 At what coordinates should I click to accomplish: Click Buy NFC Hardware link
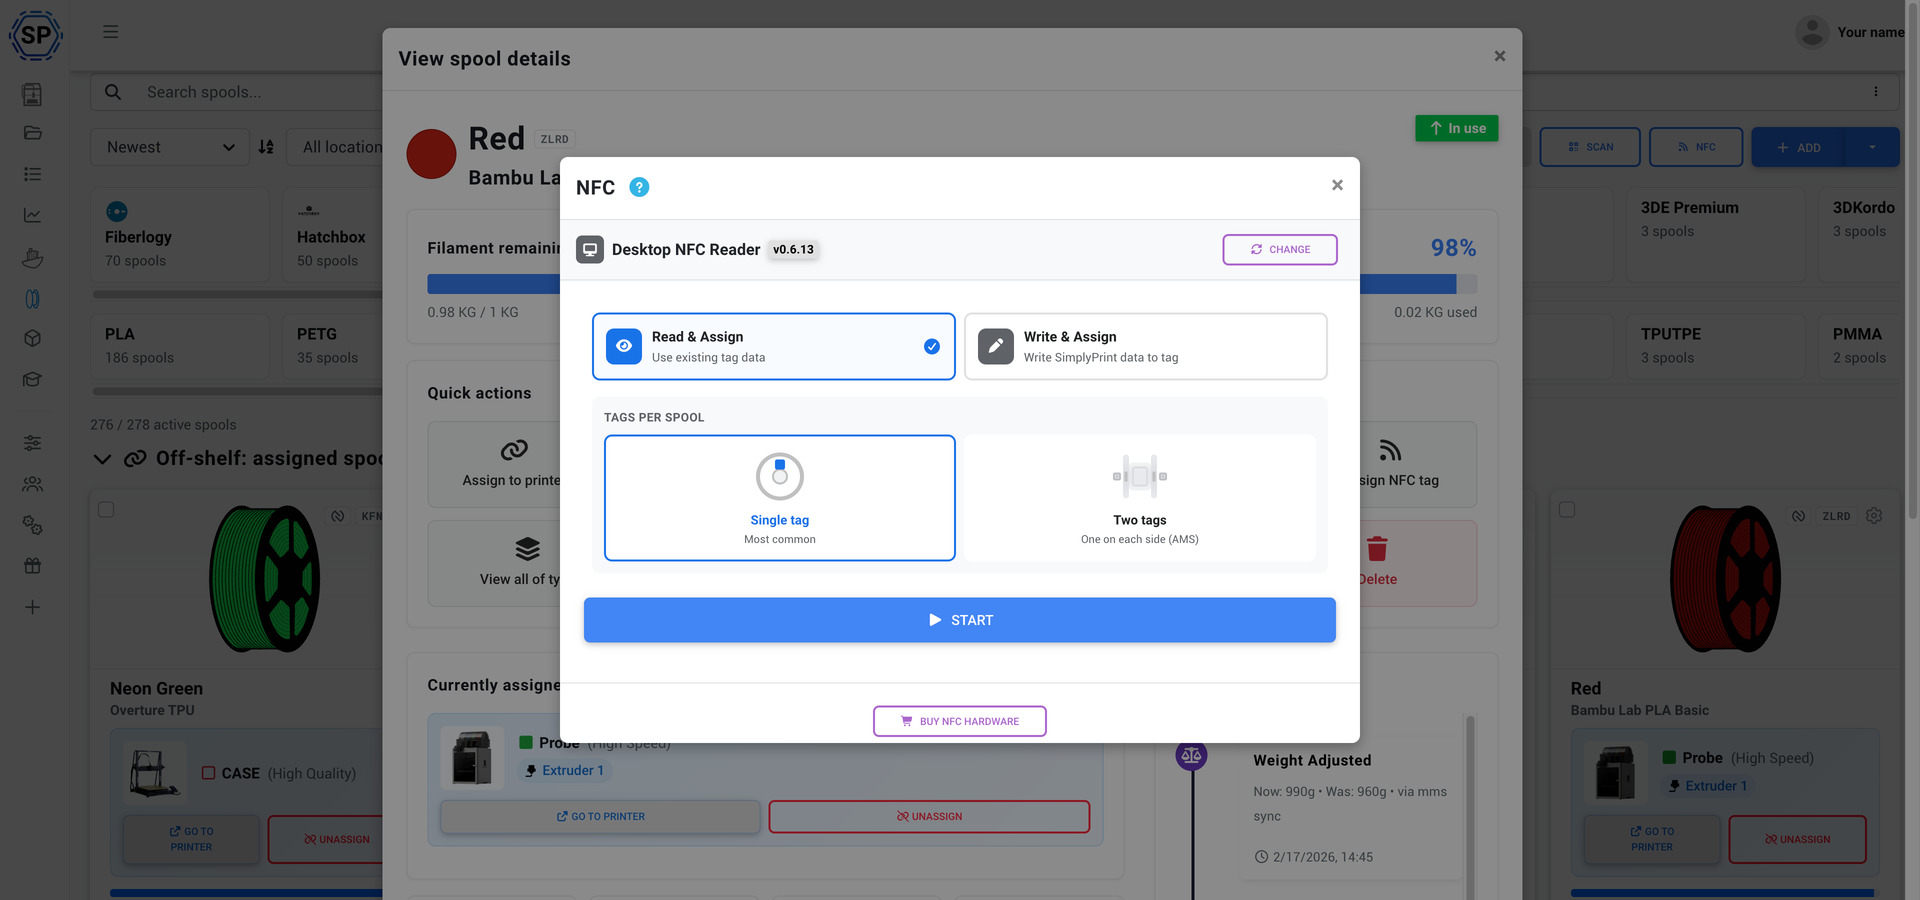tap(959, 720)
